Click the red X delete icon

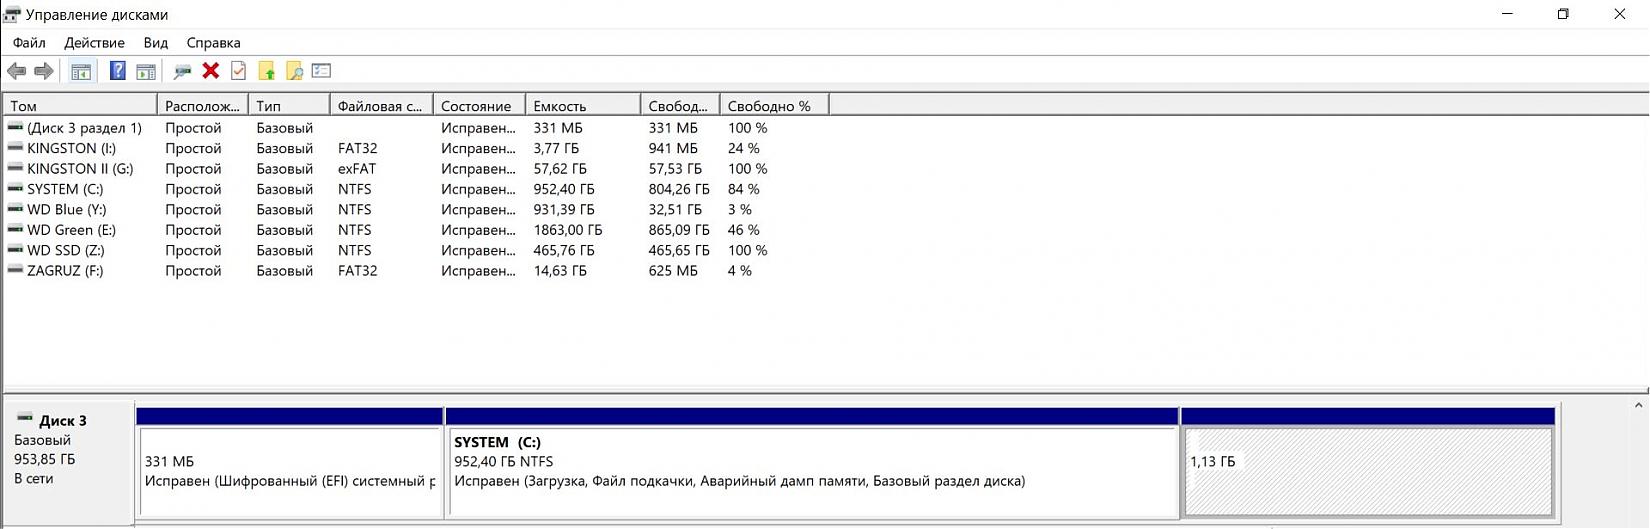pyautogui.click(x=211, y=71)
